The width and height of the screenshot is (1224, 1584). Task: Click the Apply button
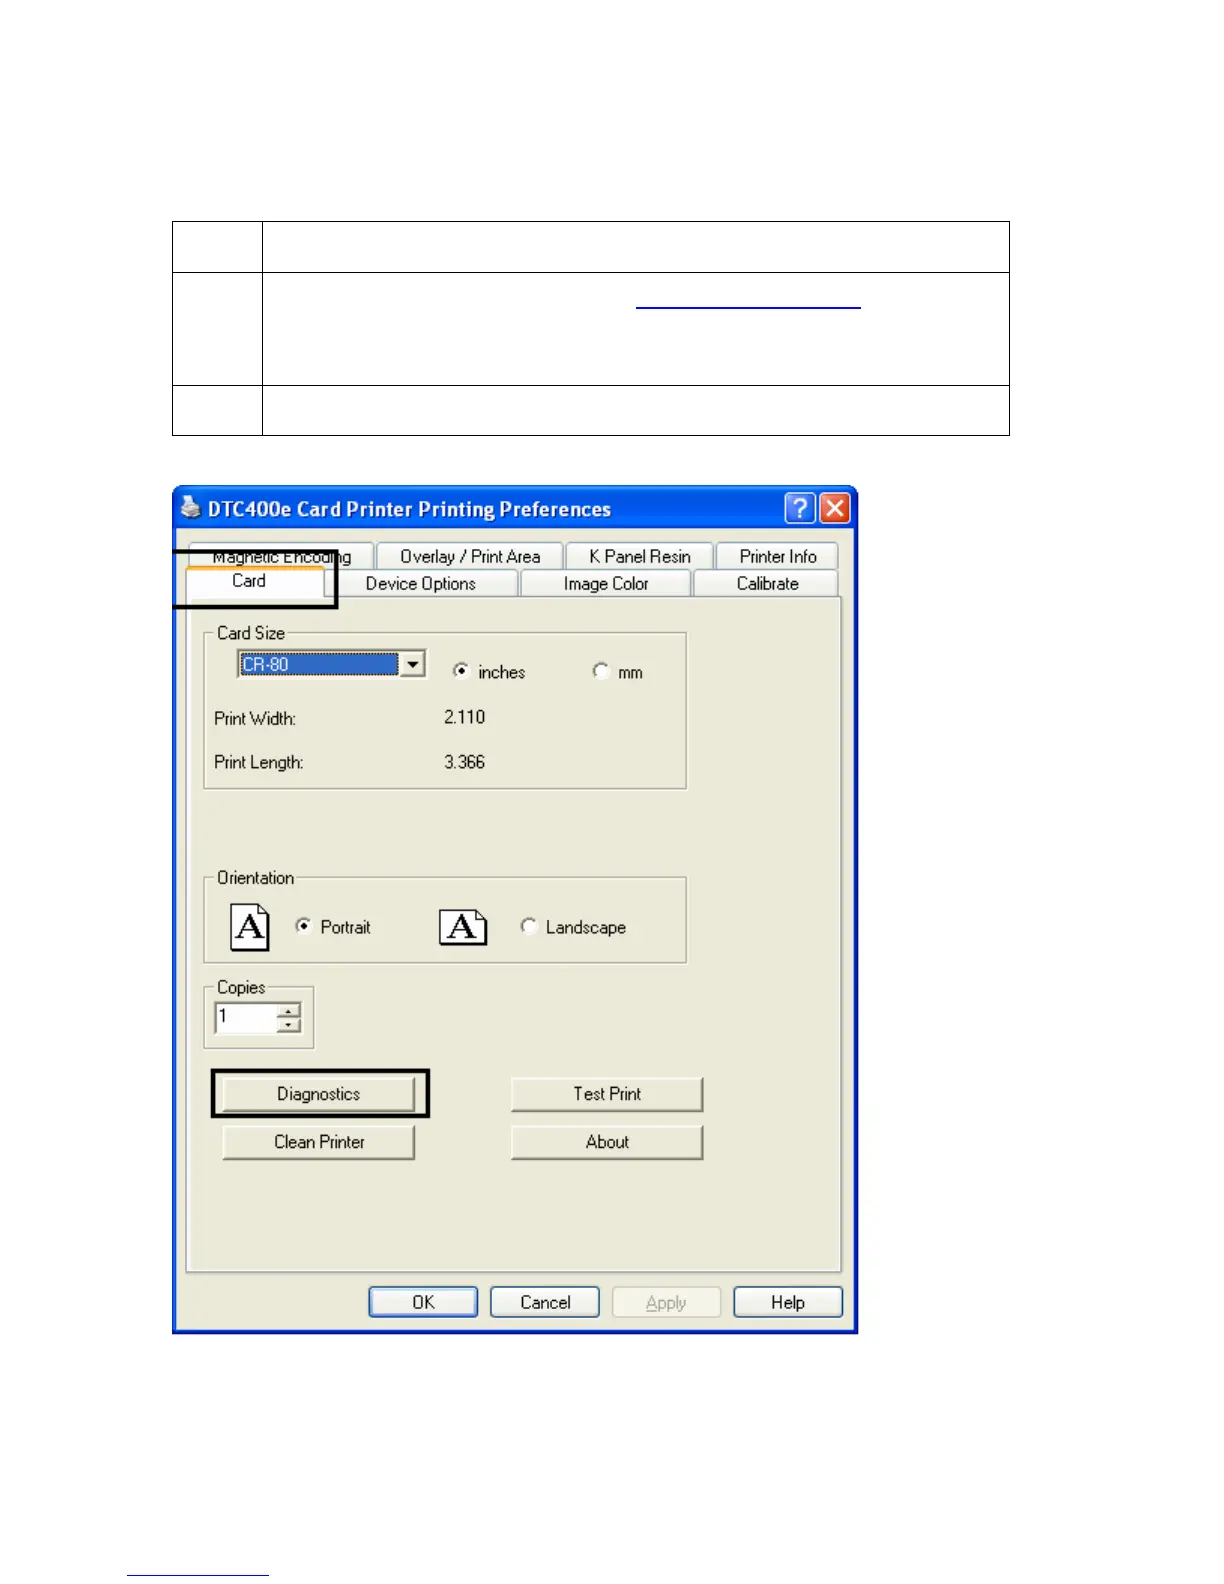pyautogui.click(x=666, y=1302)
